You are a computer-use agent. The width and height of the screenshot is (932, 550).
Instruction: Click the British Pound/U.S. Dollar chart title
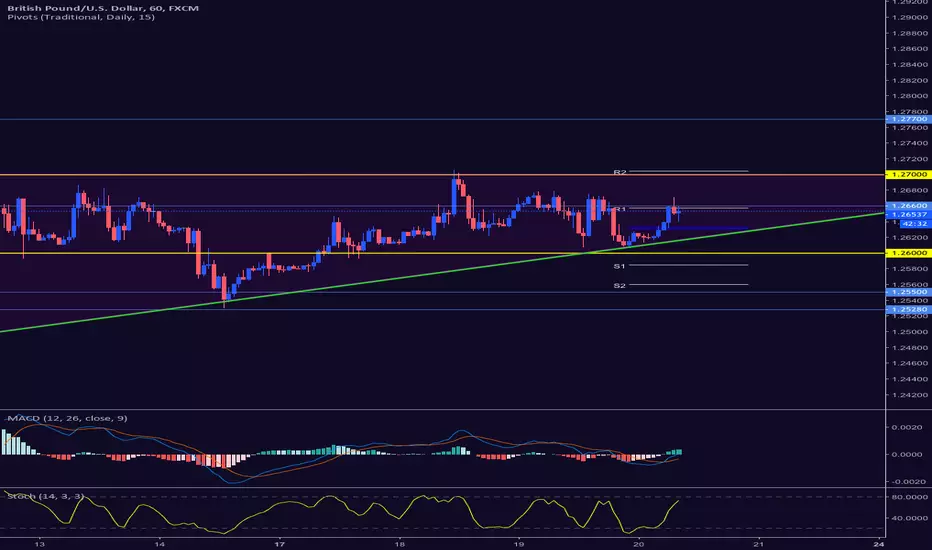click(103, 8)
